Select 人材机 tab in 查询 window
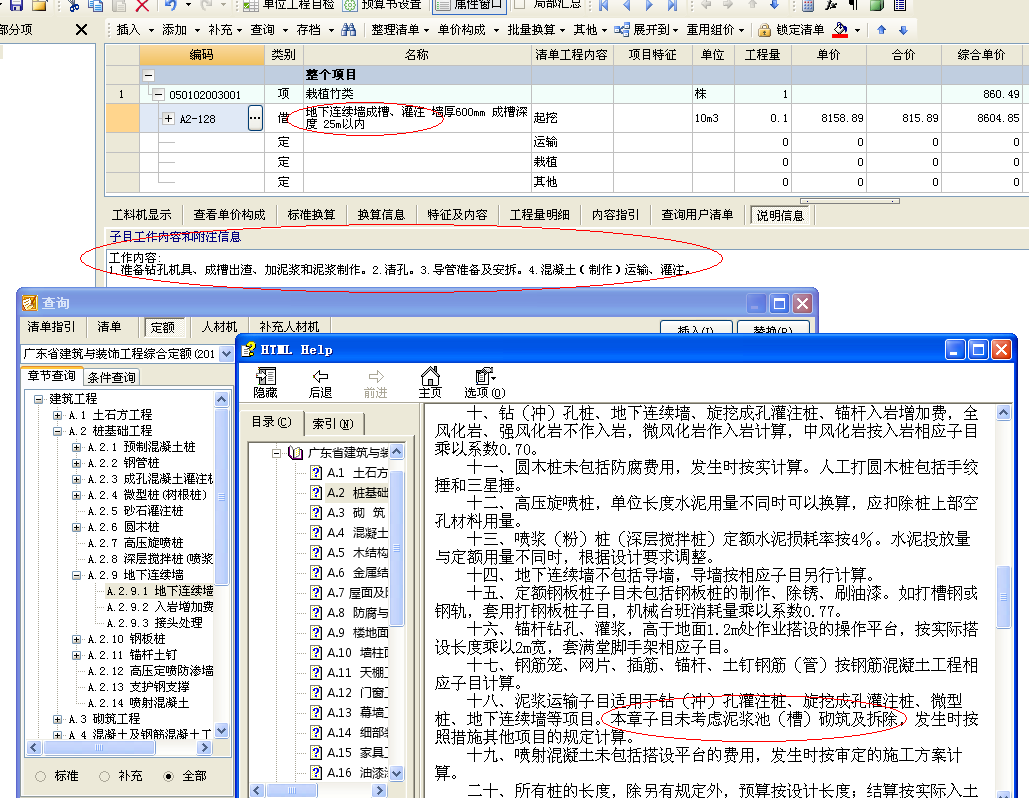Screen dimensions: 1029x798 [x=219, y=327]
